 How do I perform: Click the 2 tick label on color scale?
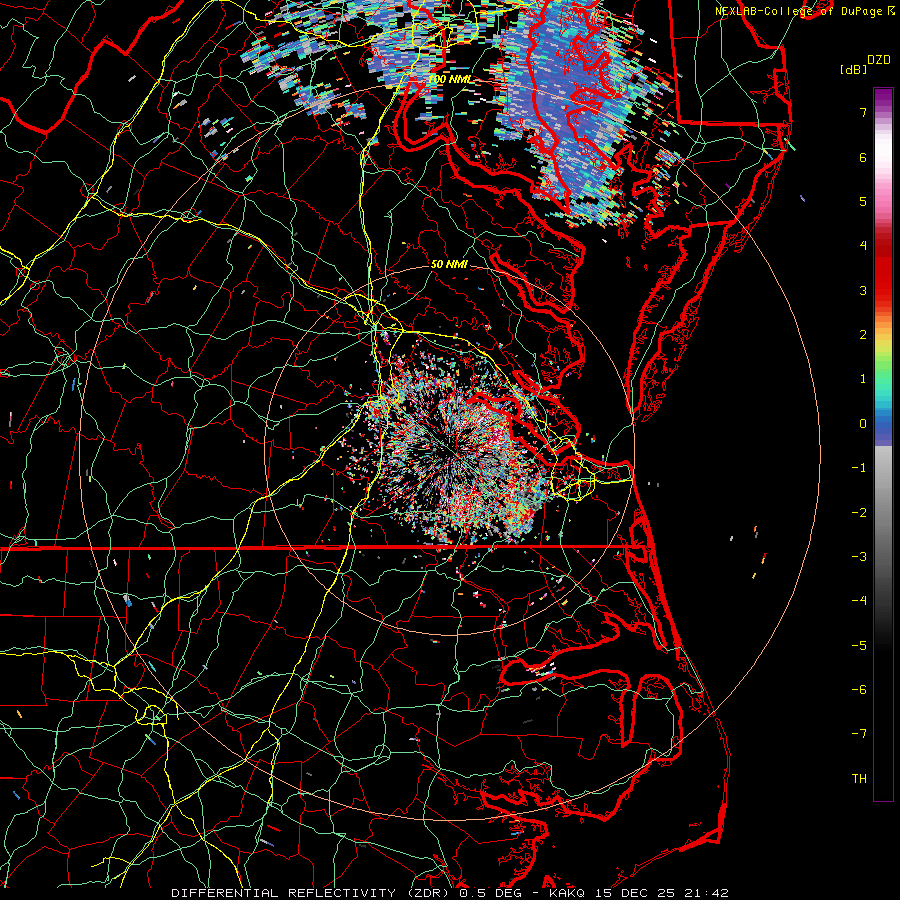[863, 335]
